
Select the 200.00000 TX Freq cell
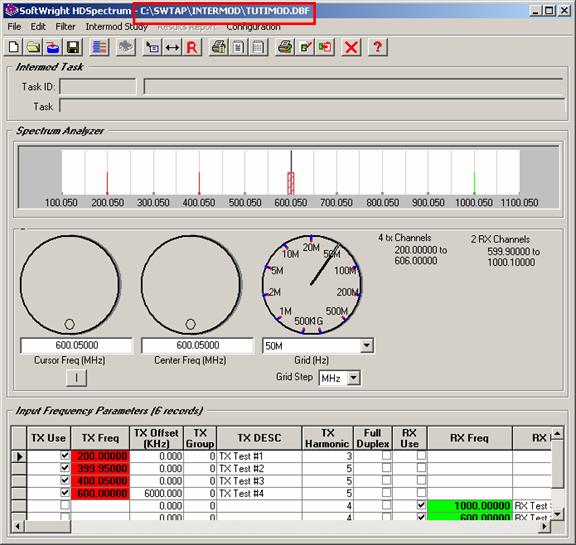tap(100, 456)
